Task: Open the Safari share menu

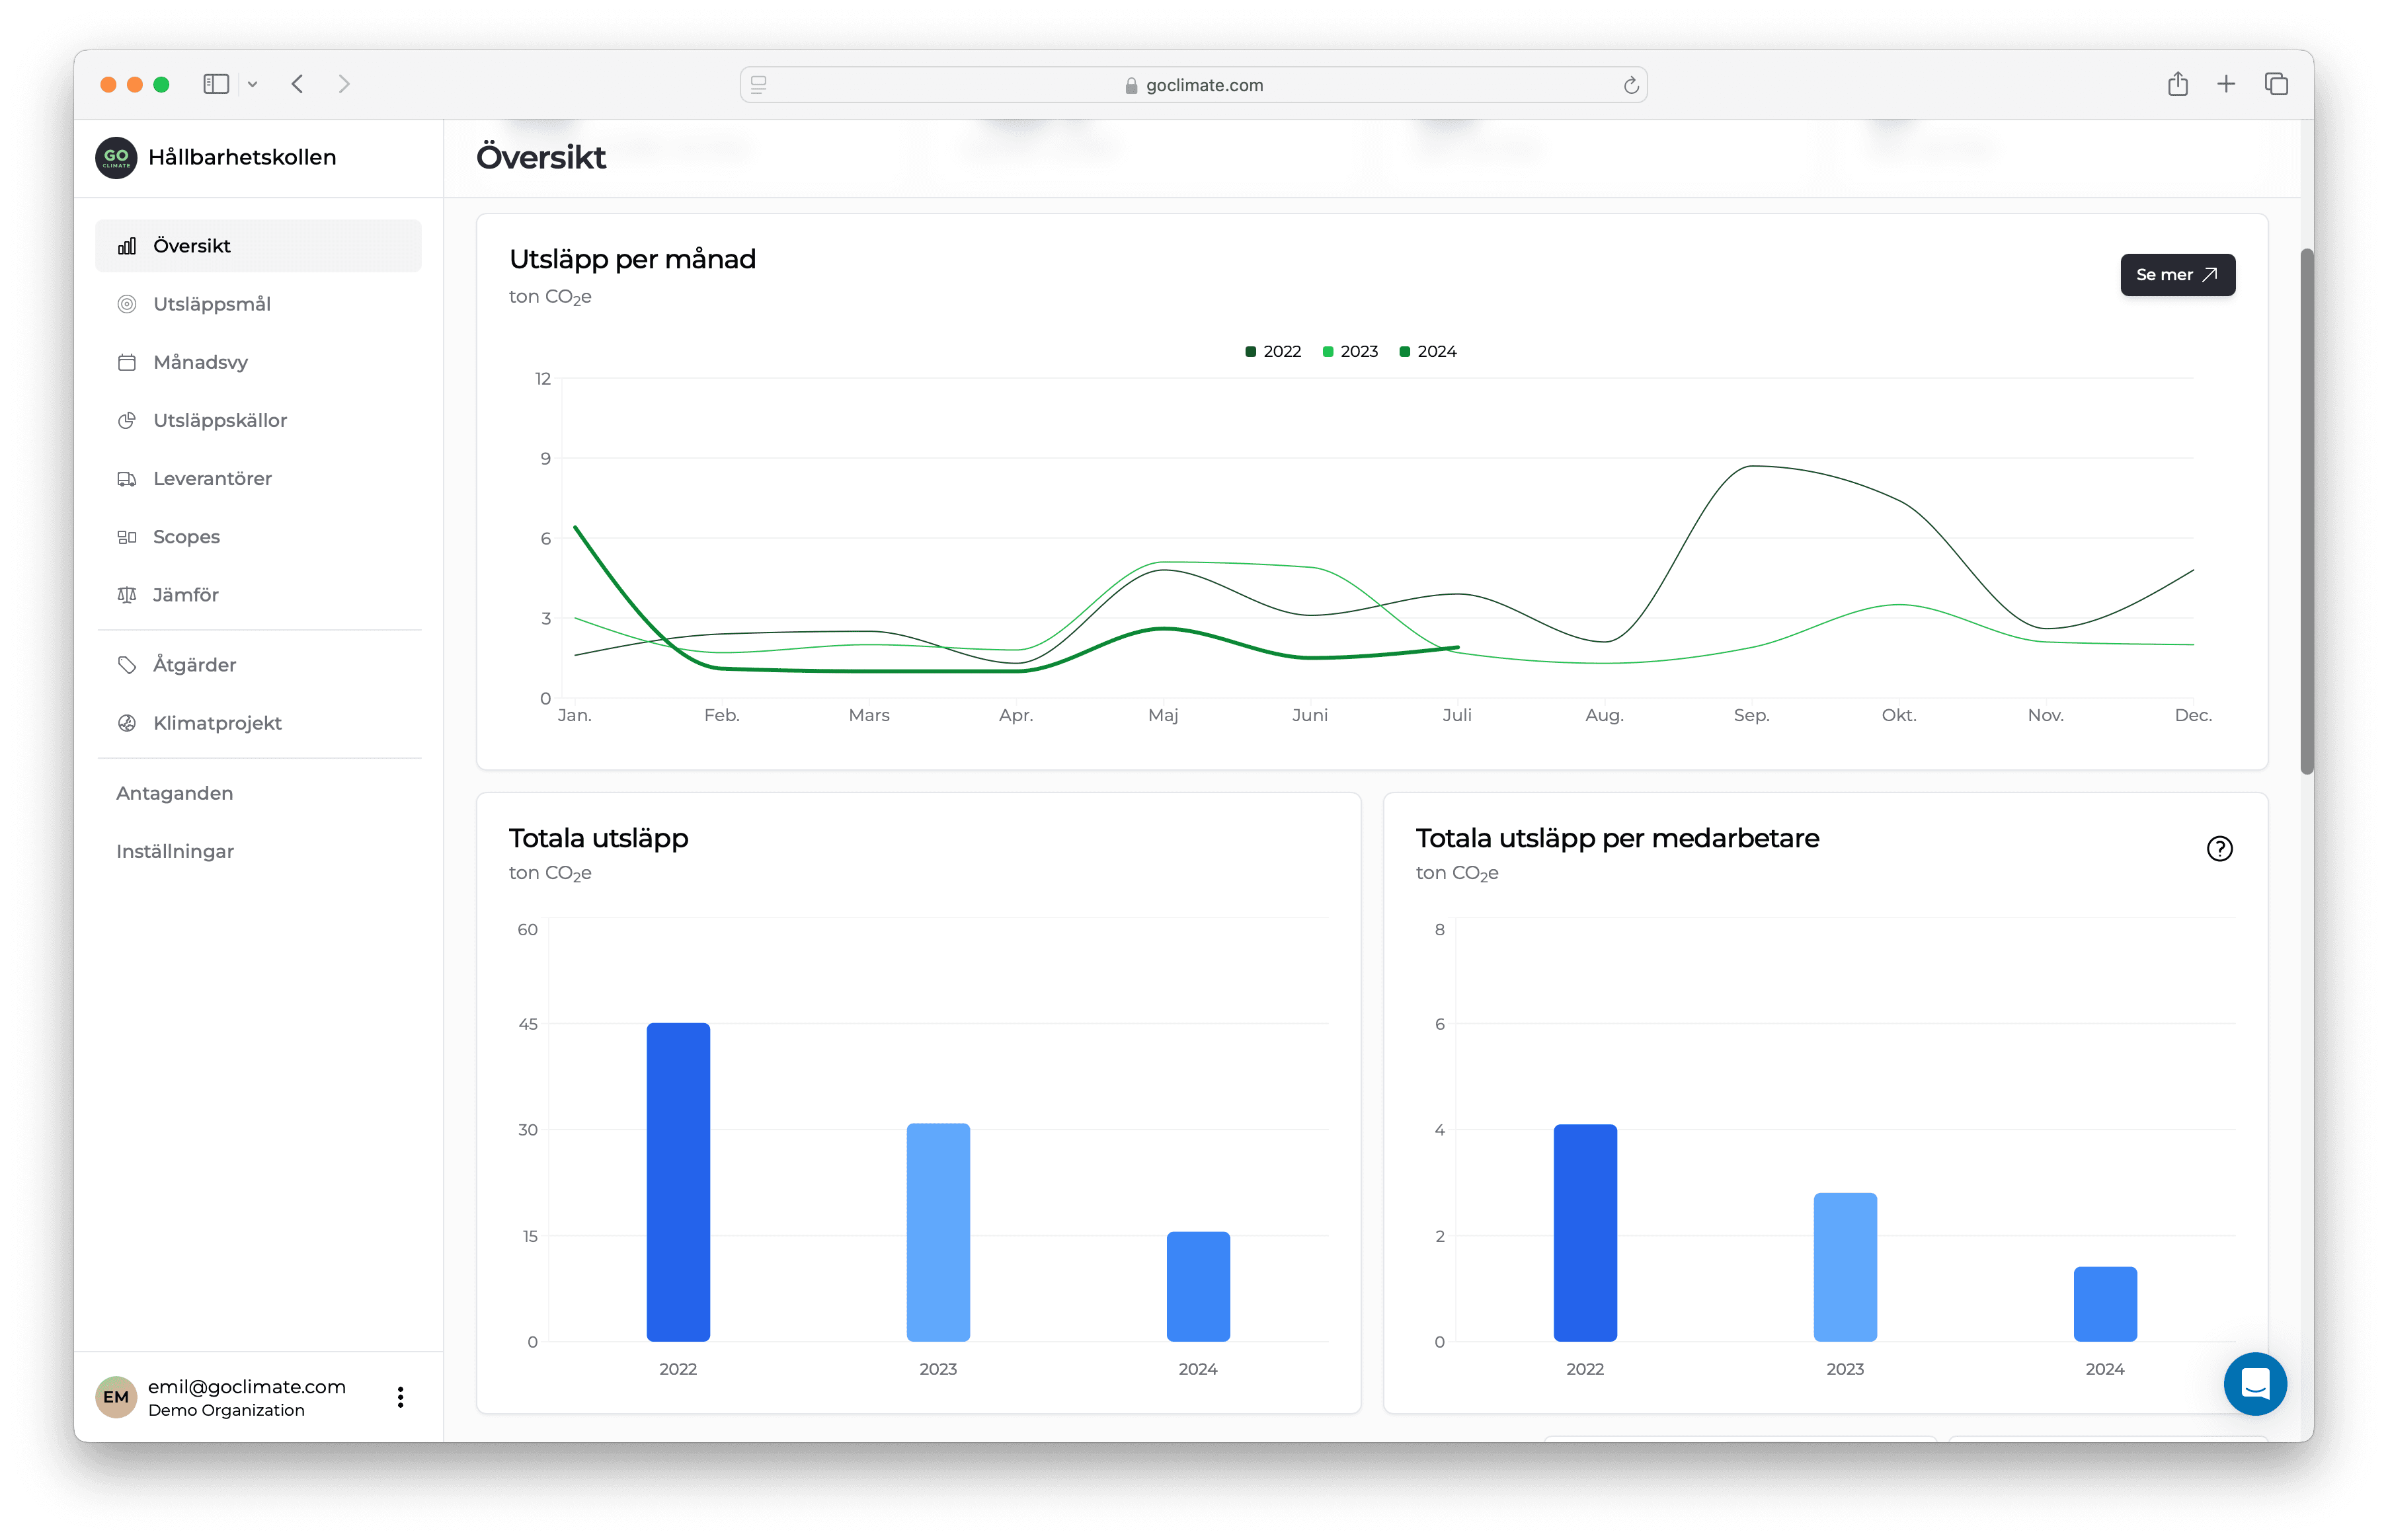Action: [2177, 85]
